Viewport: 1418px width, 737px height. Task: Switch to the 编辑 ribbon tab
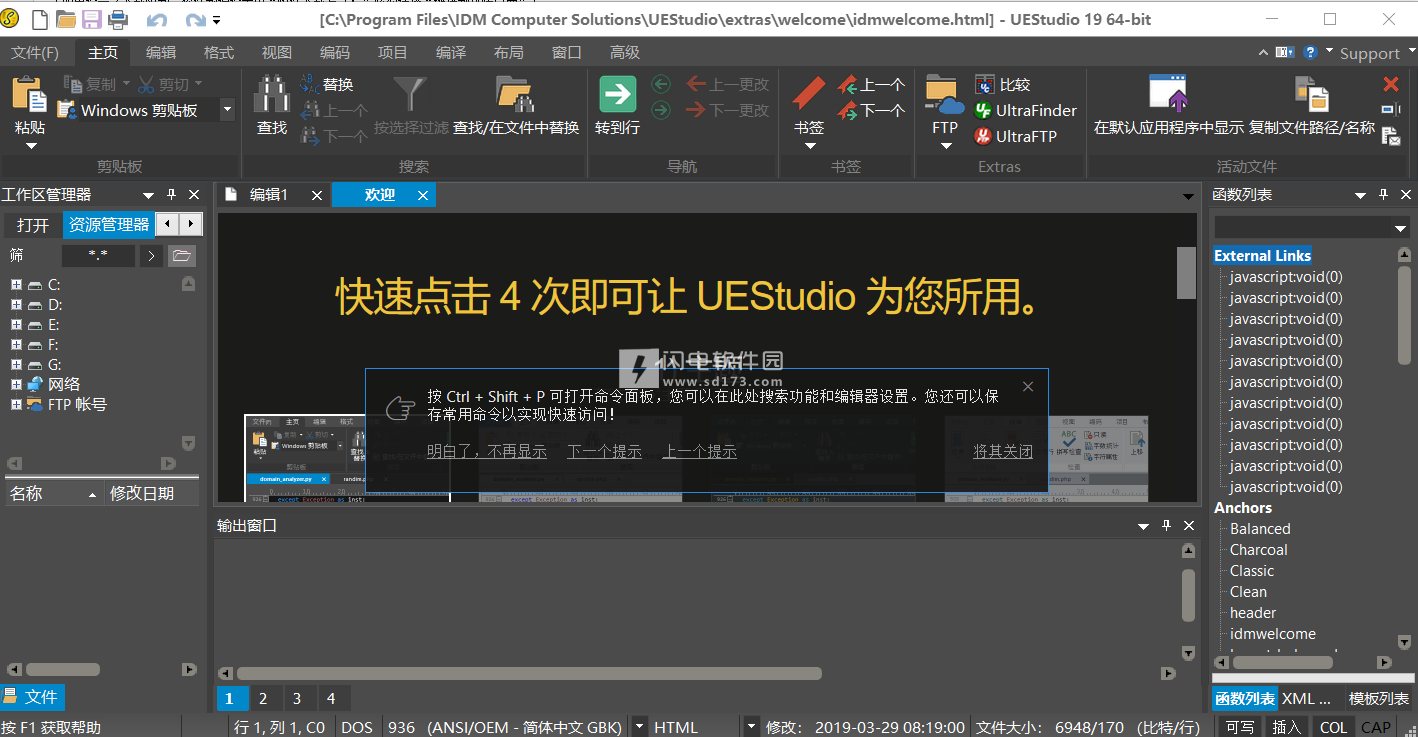point(161,53)
